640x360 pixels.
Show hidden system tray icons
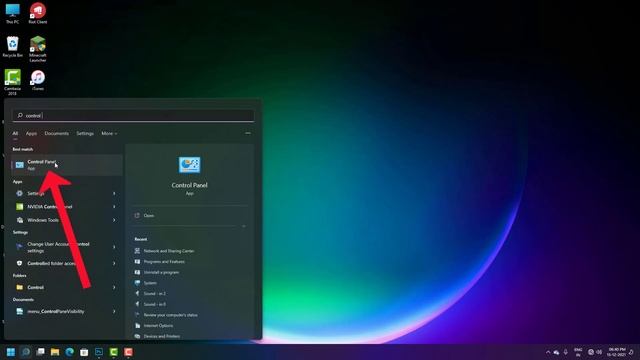[548, 352]
